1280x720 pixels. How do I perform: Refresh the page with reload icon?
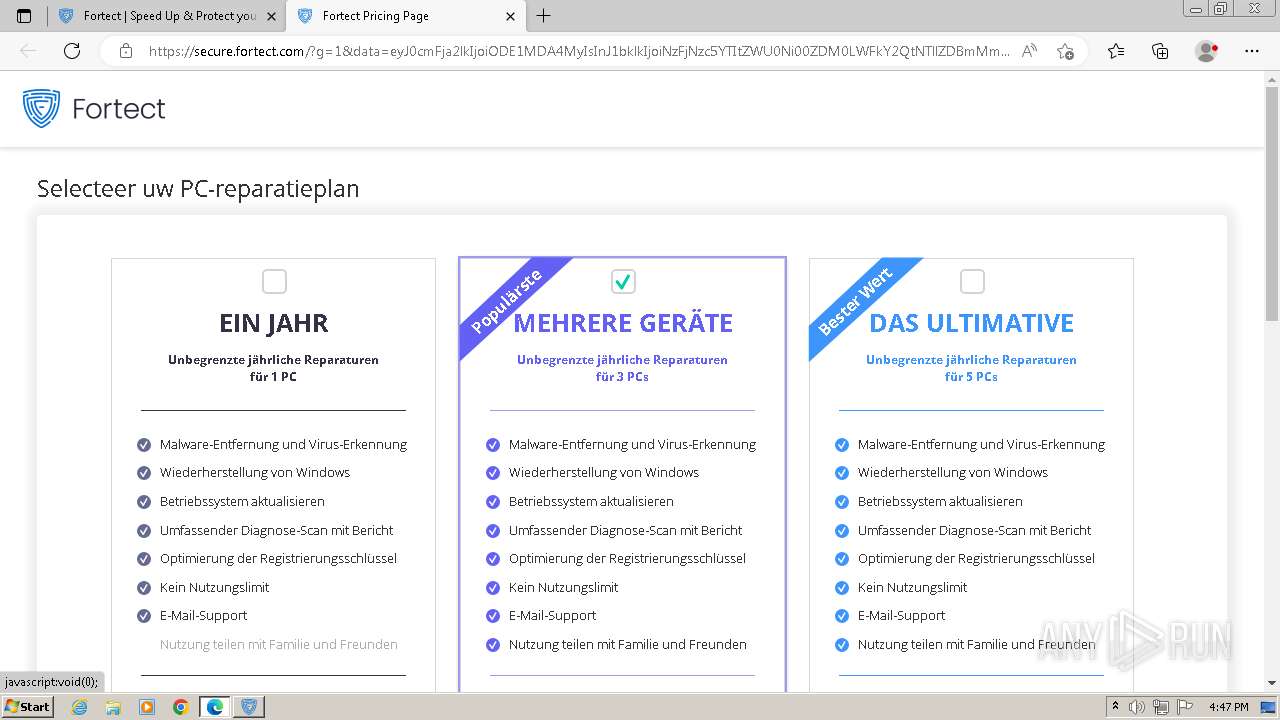pos(72,51)
